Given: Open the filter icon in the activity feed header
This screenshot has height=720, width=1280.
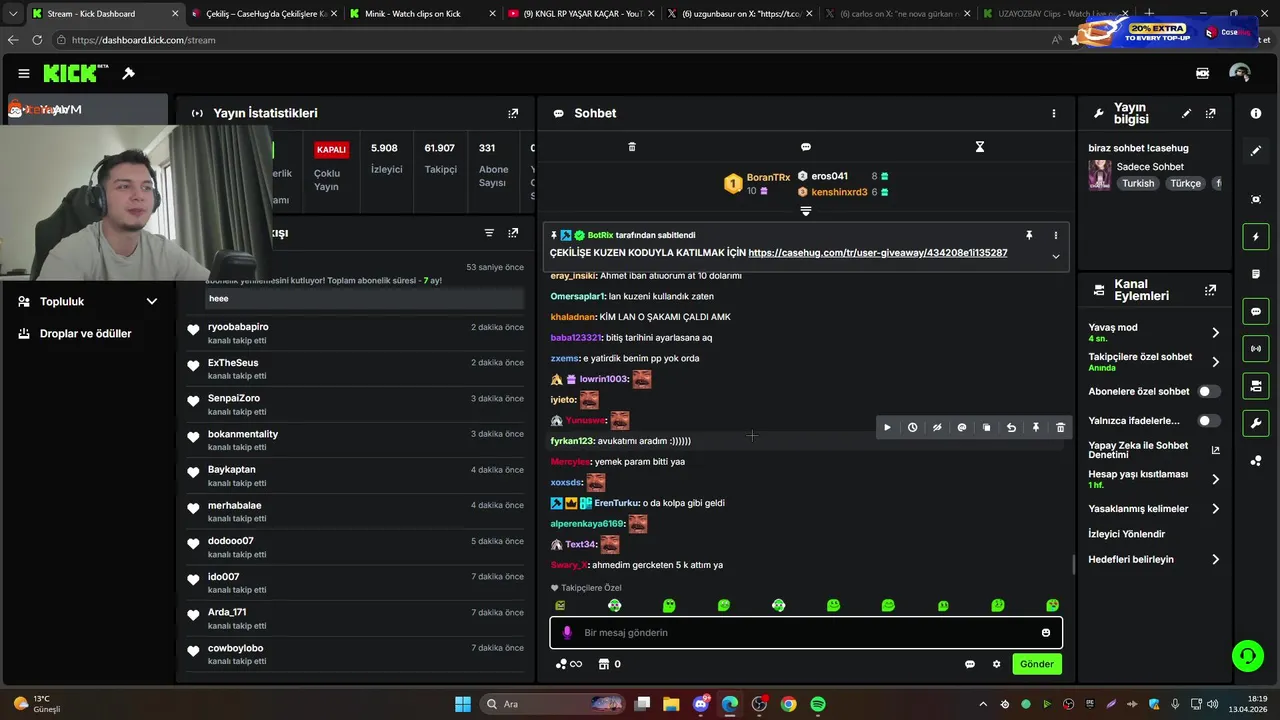Looking at the screenshot, I should pyautogui.click(x=489, y=233).
